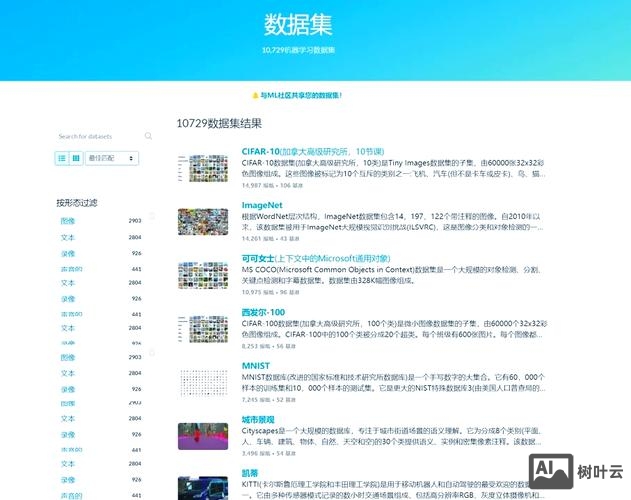Click the 10,975 papers stat under MS COCO
631x500 pixels.
[258, 292]
